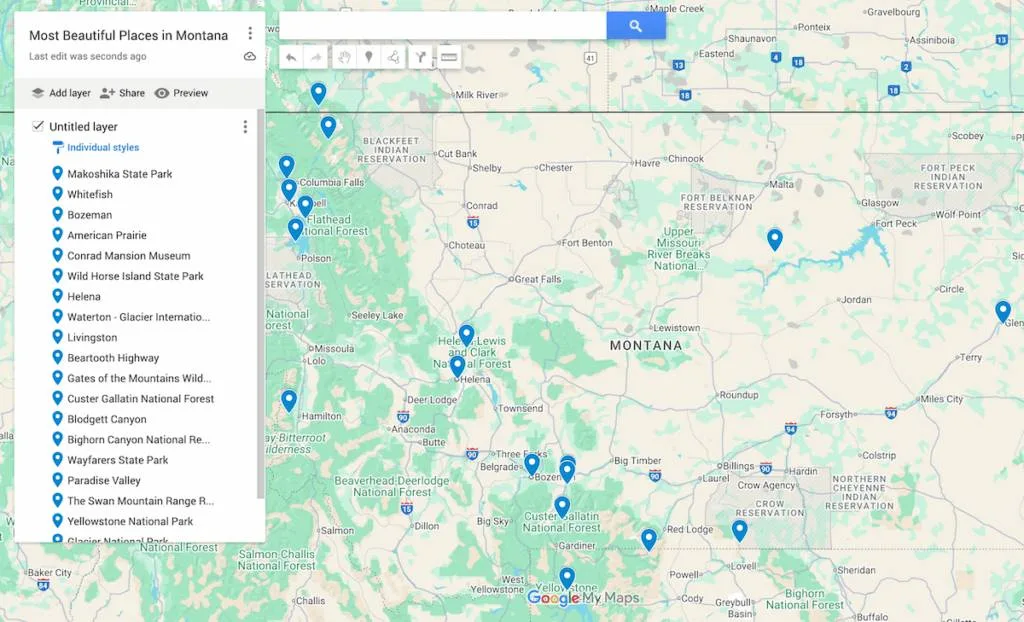Viewport: 1024px width, 622px height.
Task: Open Individual styles settings
Action: [95, 148]
